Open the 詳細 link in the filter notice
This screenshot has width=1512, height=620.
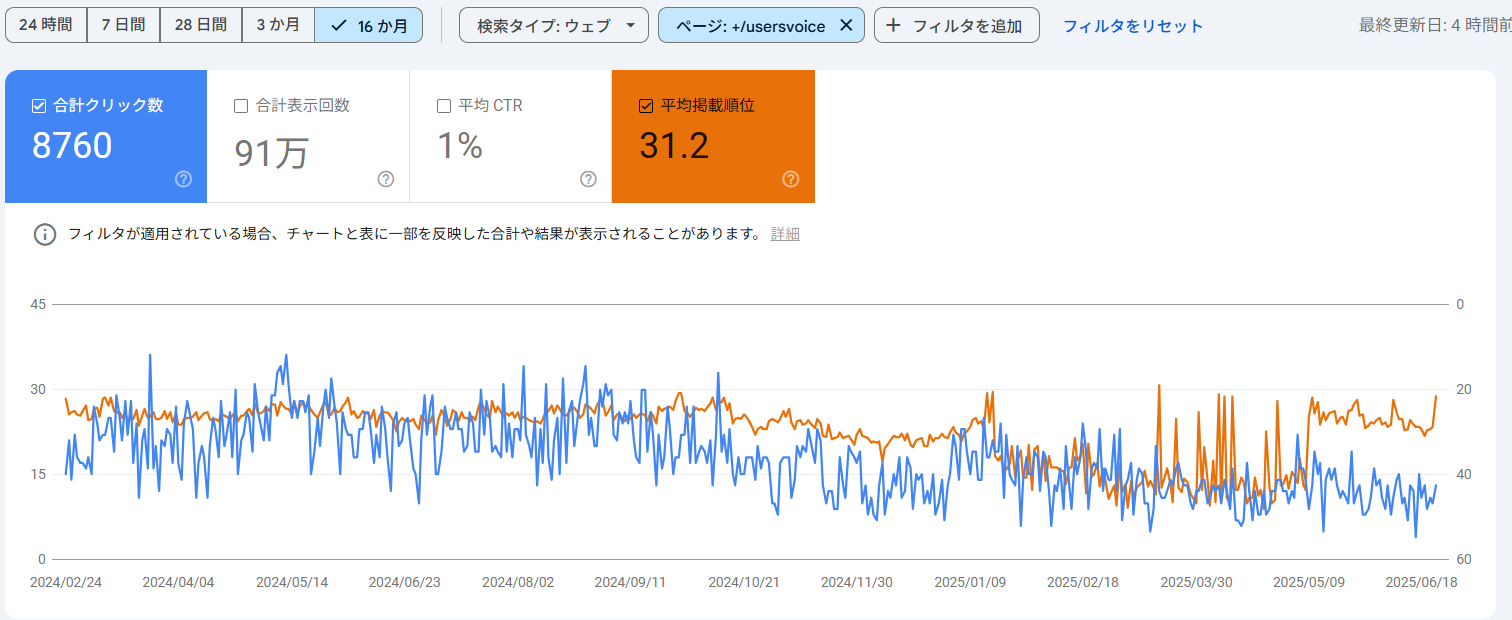[x=785, y=234]
